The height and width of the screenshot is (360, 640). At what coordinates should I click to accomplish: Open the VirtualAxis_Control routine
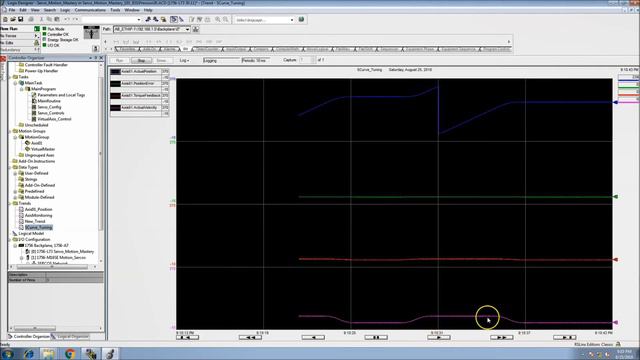pyautogui.click(x=54, y=119)
